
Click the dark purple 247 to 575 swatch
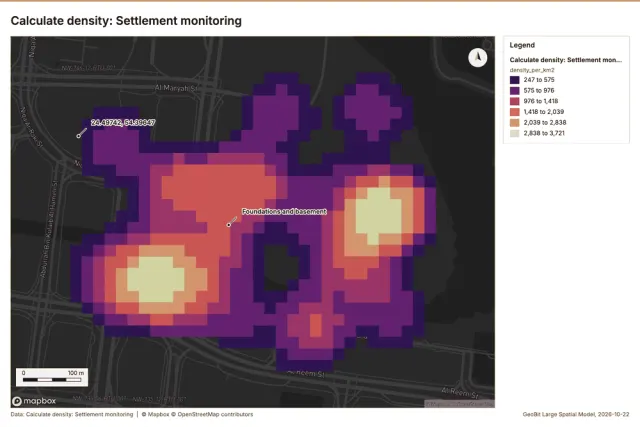pyautogui.click(x=514, y=80)
